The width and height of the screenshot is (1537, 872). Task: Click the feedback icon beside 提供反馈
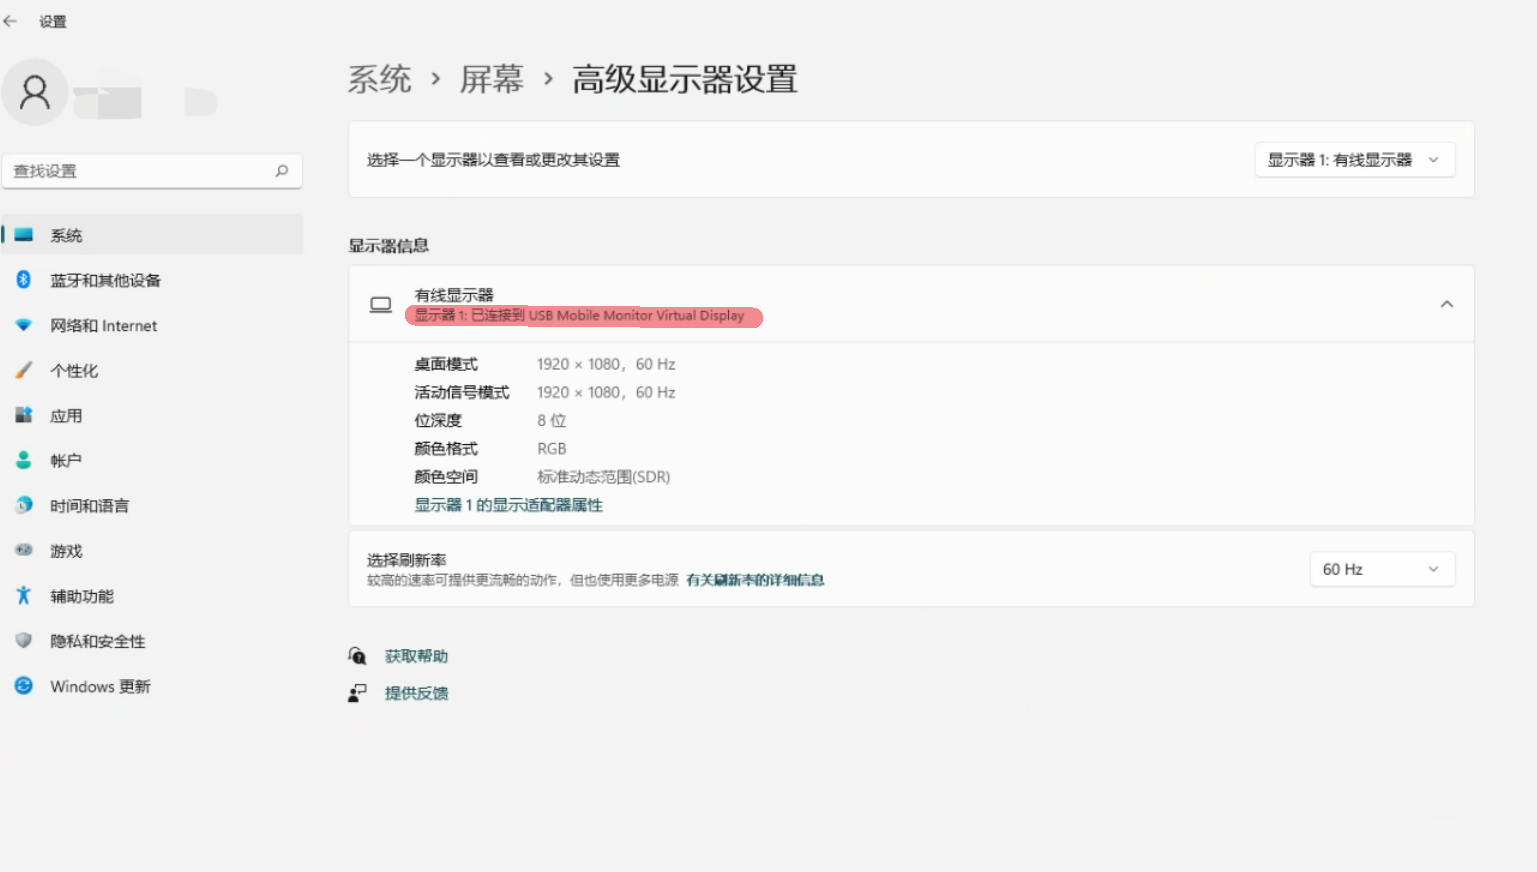[x=357, y=693]
